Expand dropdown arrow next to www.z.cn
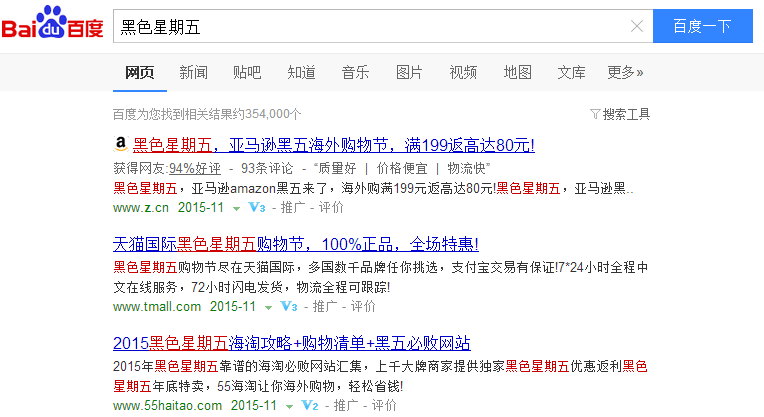 (236, 208)
